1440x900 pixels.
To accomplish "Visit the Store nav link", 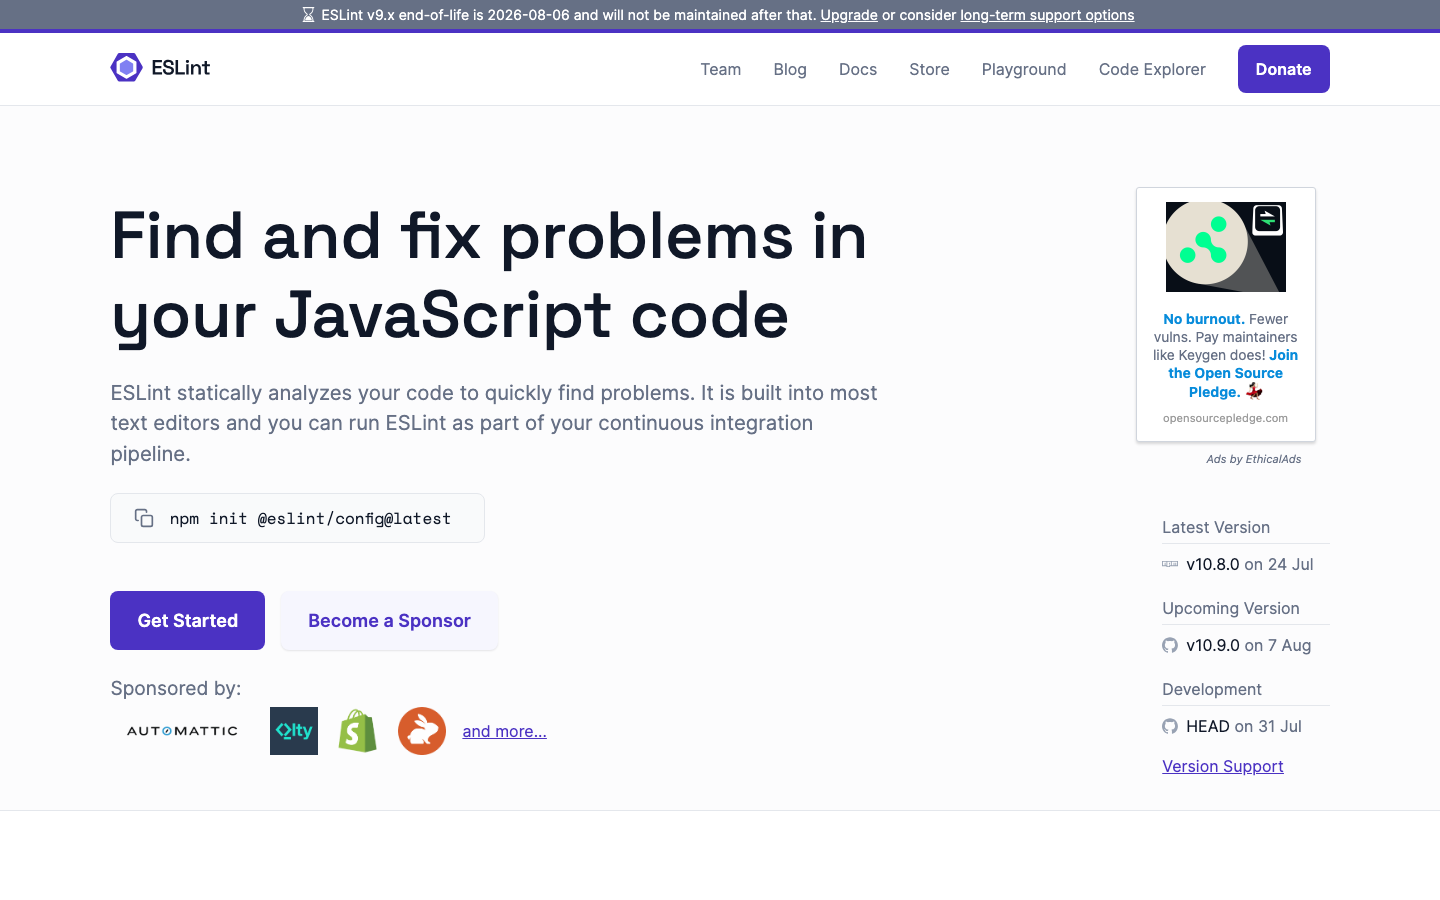I will coord(929,69).
